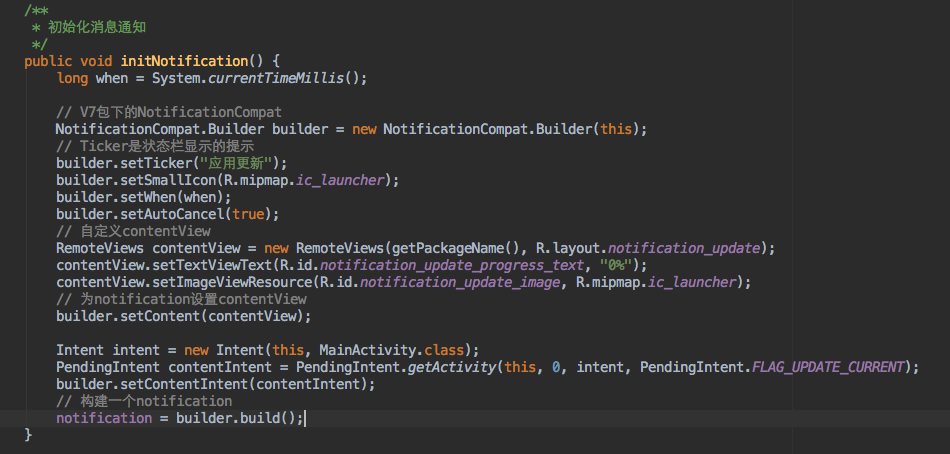Click builder.setContentIntent(contentIntent) line

coord(216,384)
